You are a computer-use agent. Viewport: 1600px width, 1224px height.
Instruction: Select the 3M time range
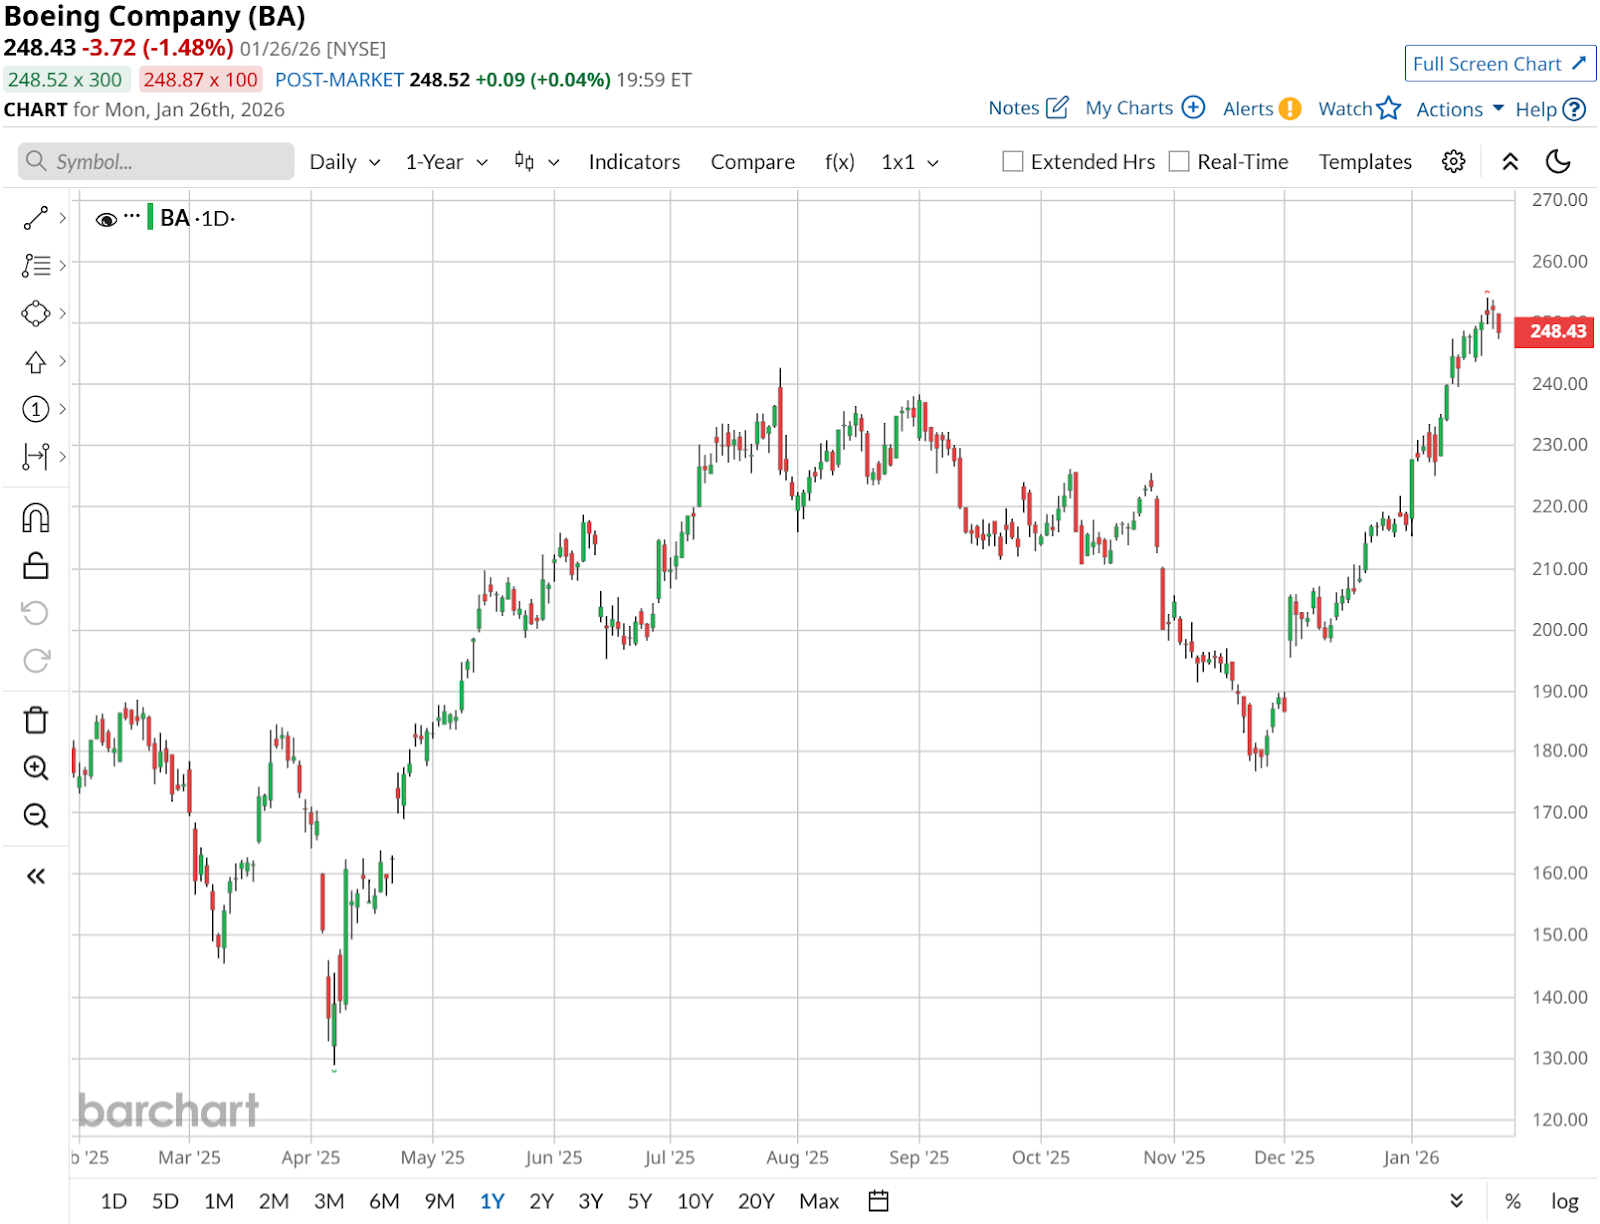[x=329, y=1201]
